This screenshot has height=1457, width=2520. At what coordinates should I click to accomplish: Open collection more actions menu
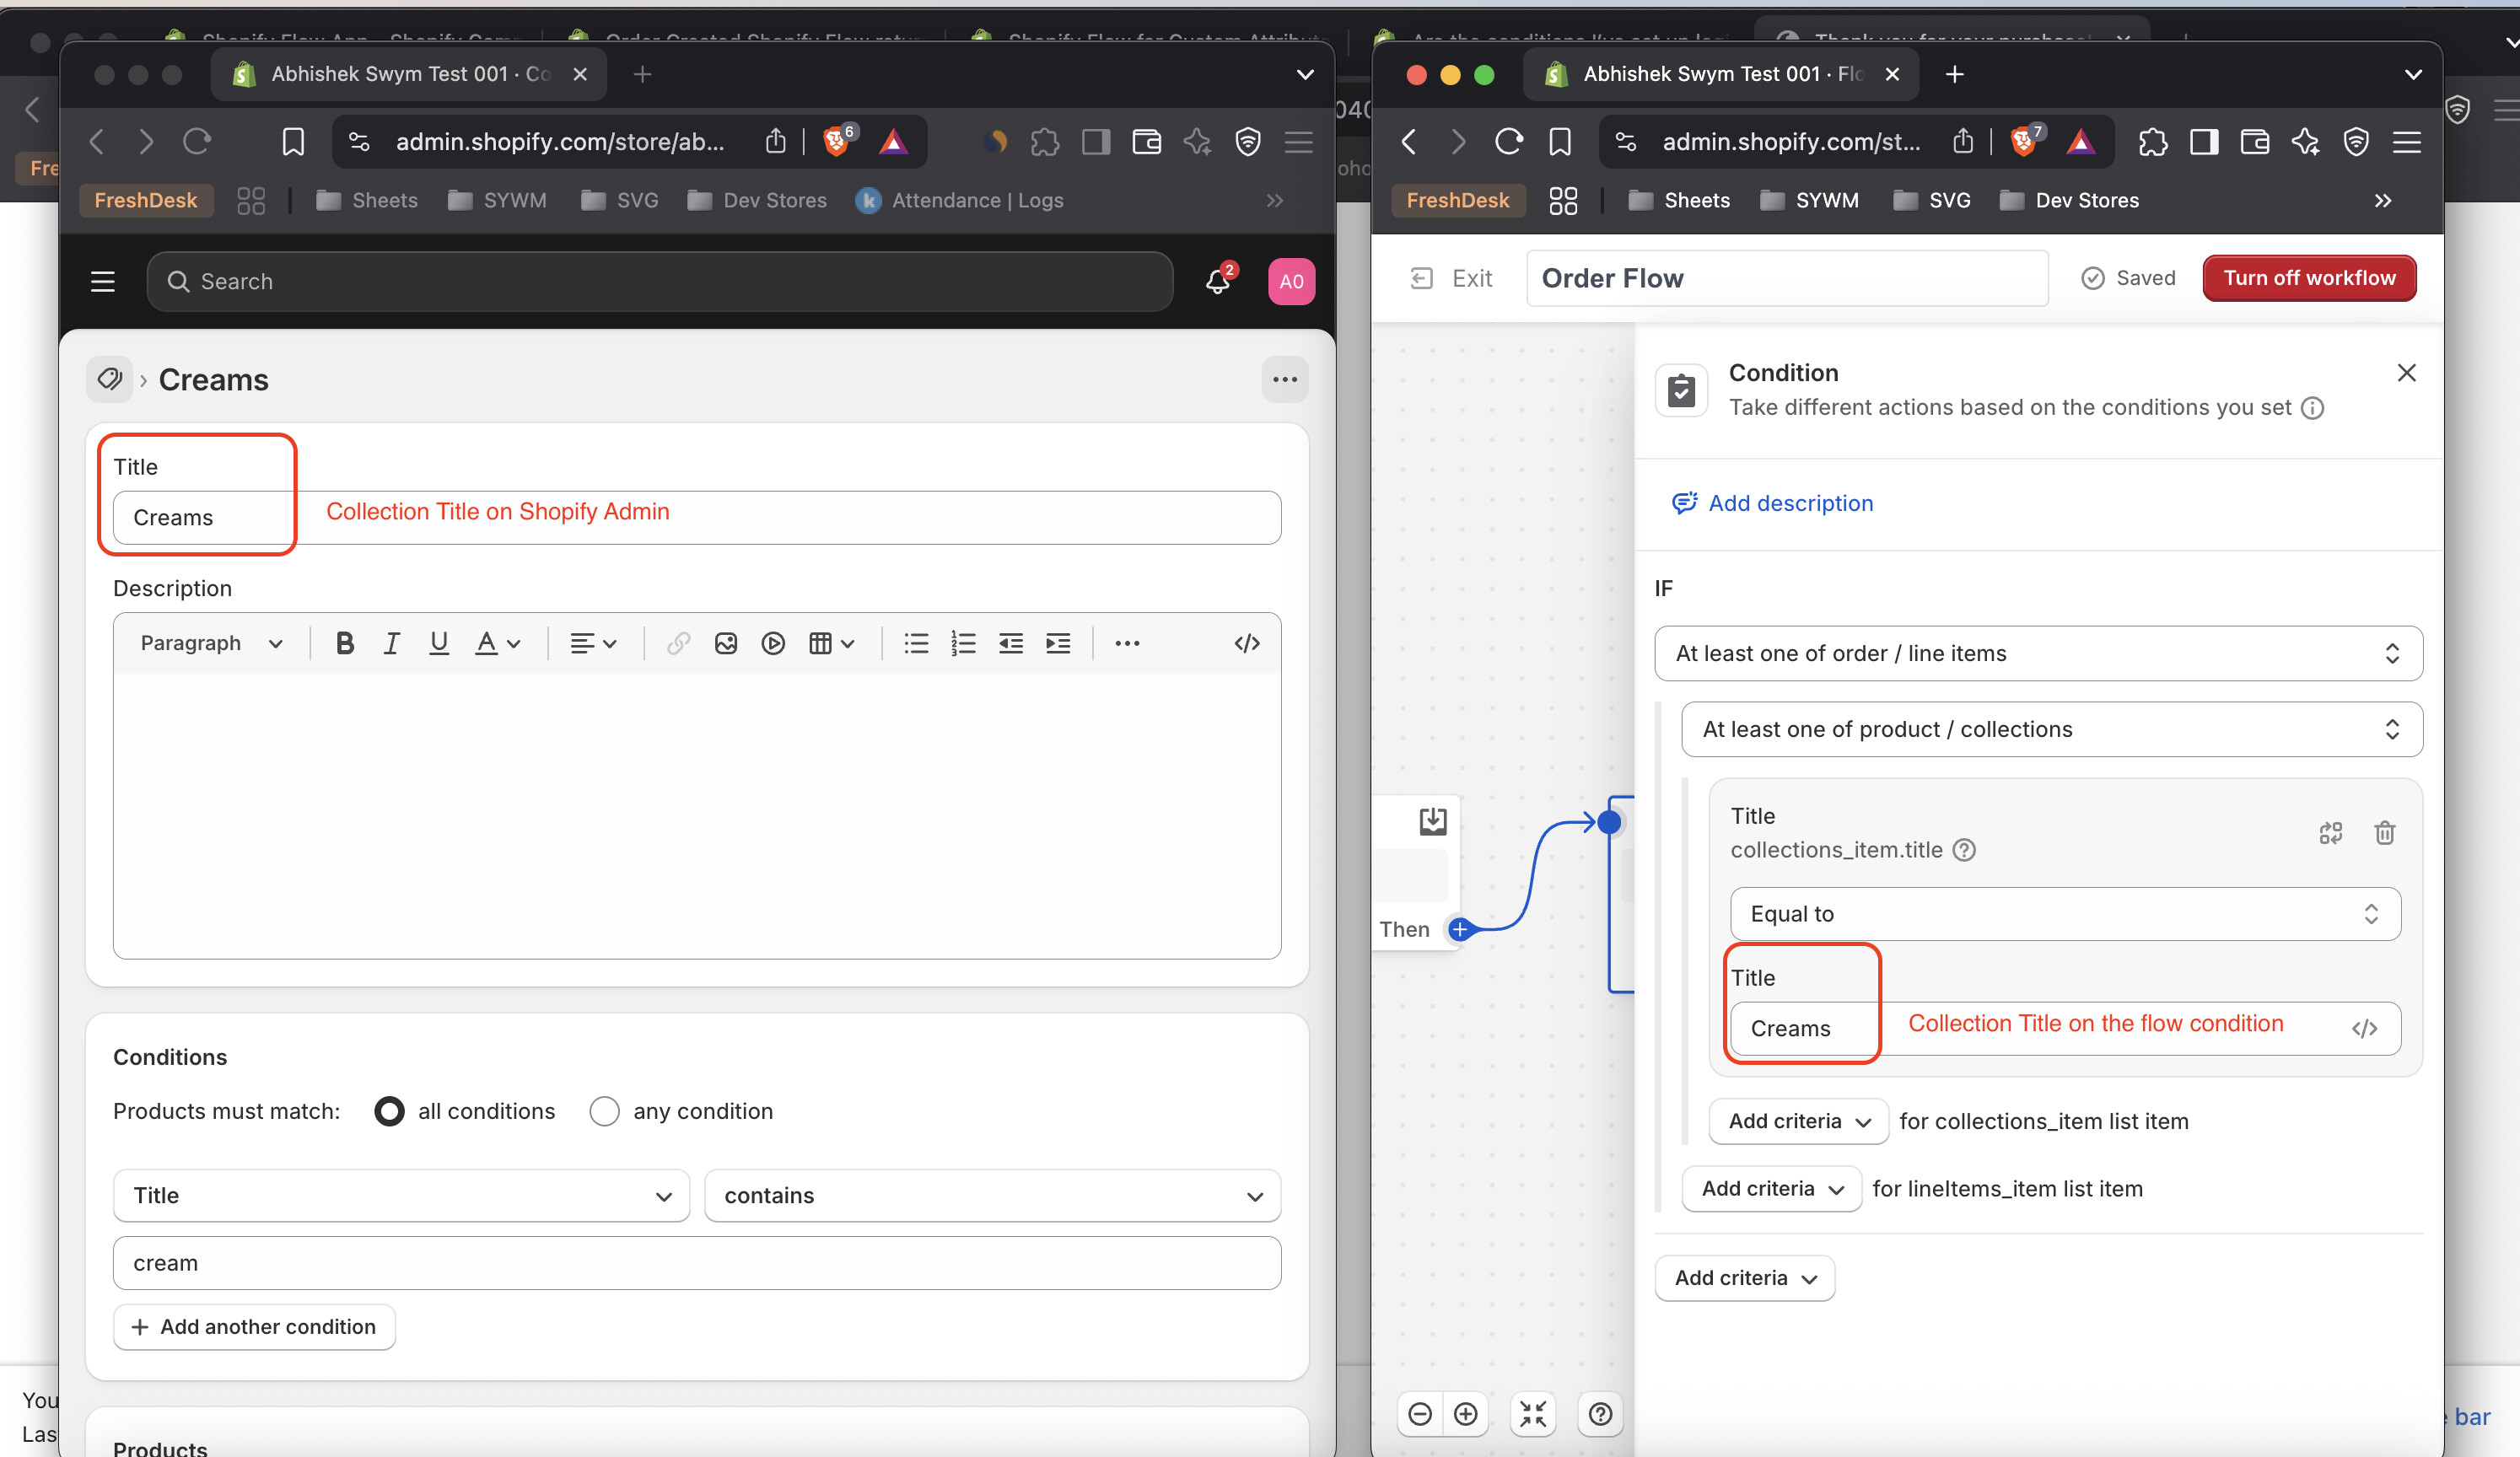[x=1284, y=379]
